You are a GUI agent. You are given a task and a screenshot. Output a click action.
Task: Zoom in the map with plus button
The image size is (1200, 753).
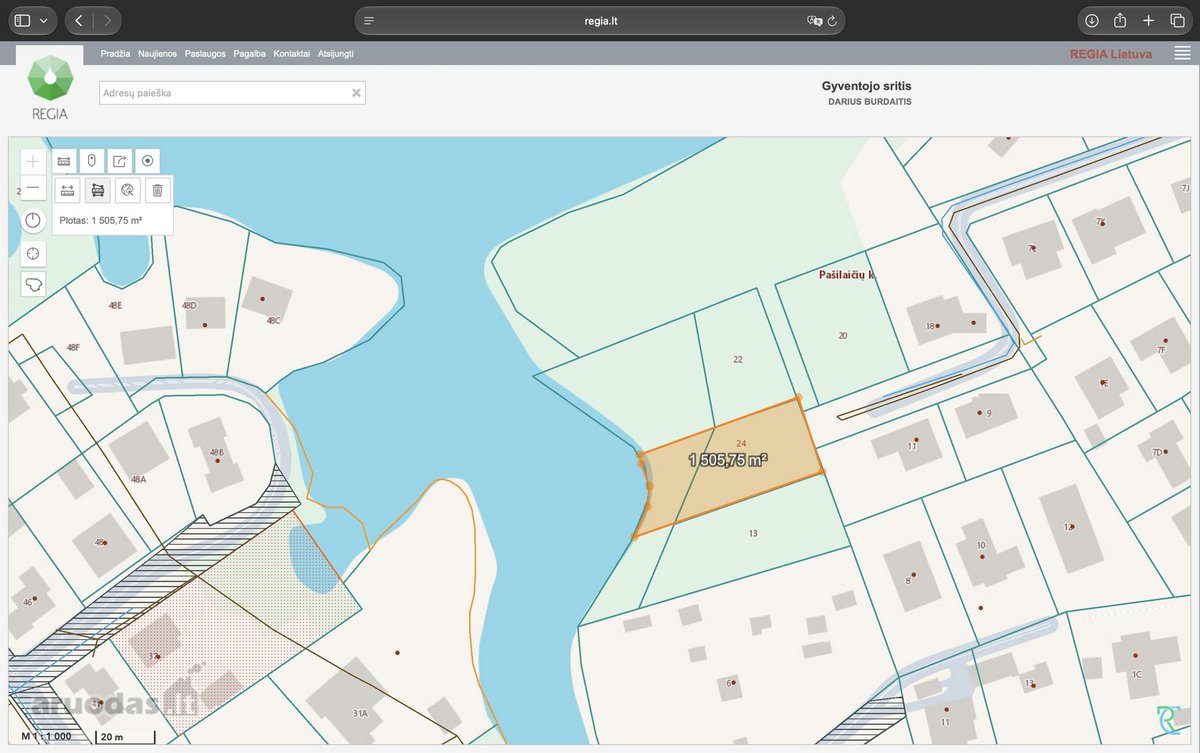pos(34,161)
